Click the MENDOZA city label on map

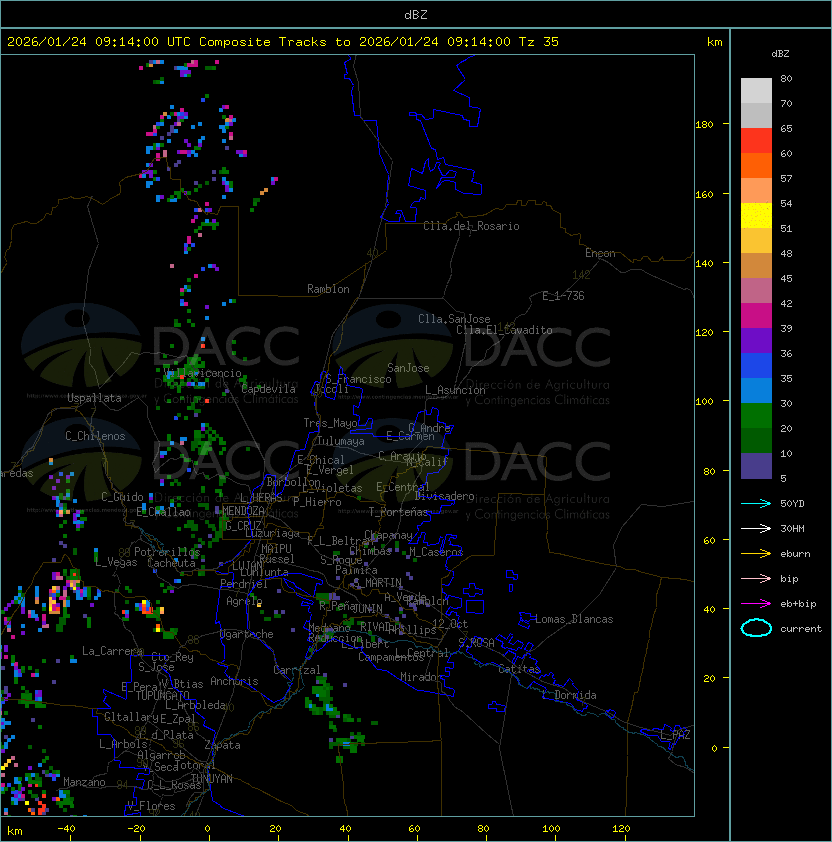click(x=244, y=511)
